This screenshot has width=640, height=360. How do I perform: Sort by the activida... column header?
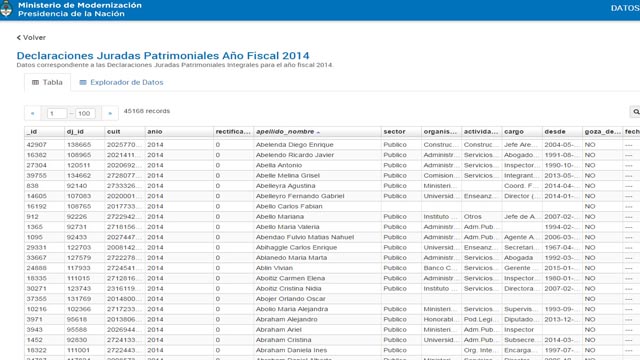482,132
